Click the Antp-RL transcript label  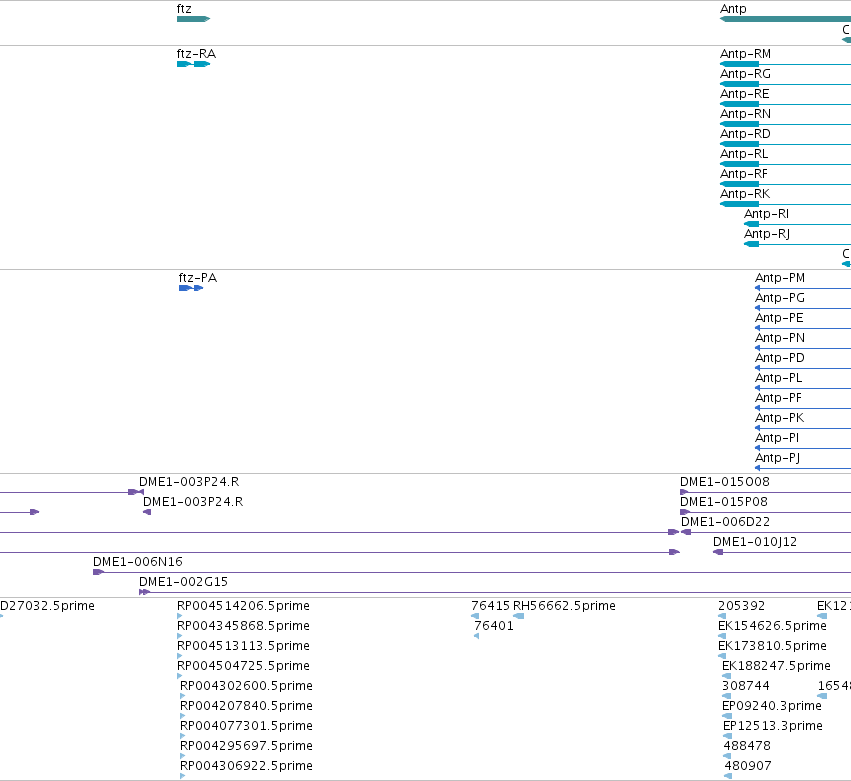tap(744, 154)
